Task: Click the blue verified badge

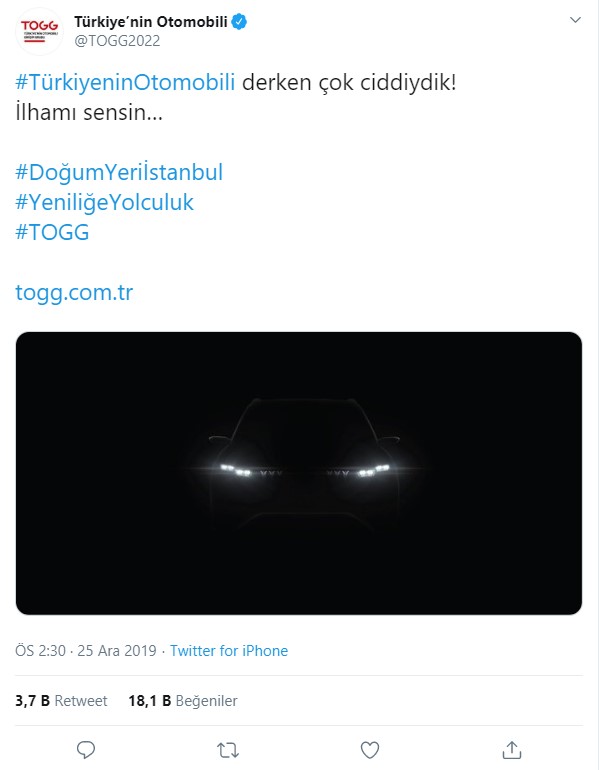Action: coord(239,22)
